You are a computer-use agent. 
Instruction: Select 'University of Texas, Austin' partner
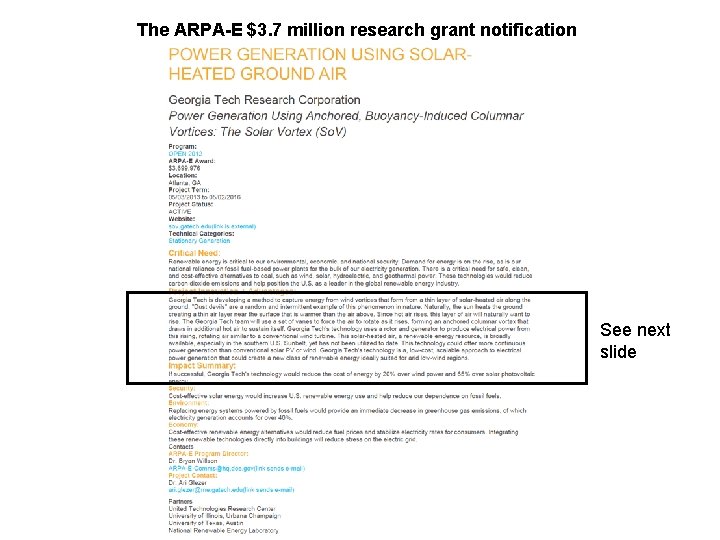pos(206,523)
